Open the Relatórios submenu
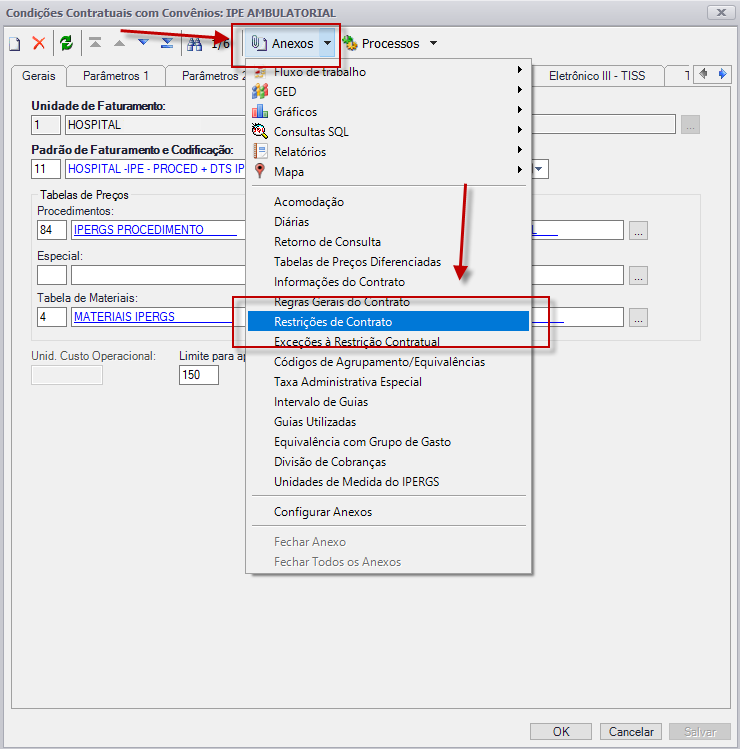 pos(388,151)
